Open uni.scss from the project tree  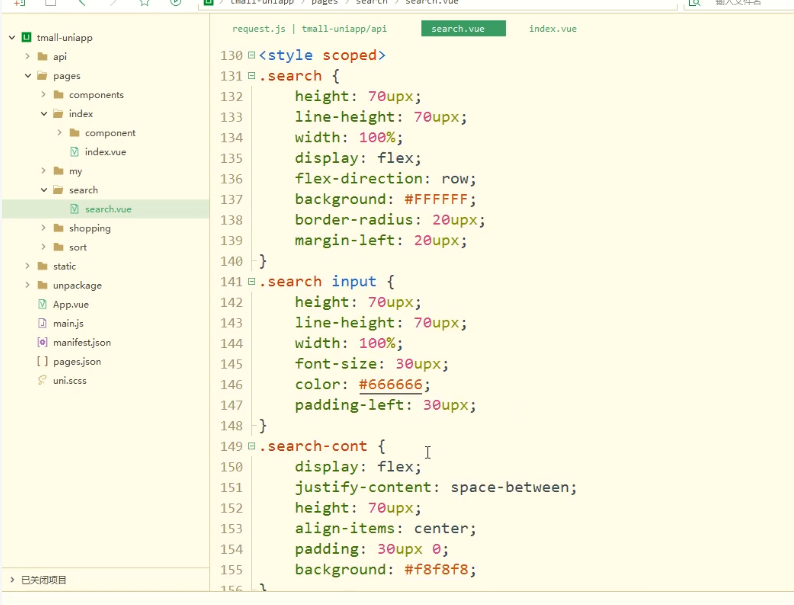(x=70, y=380)
